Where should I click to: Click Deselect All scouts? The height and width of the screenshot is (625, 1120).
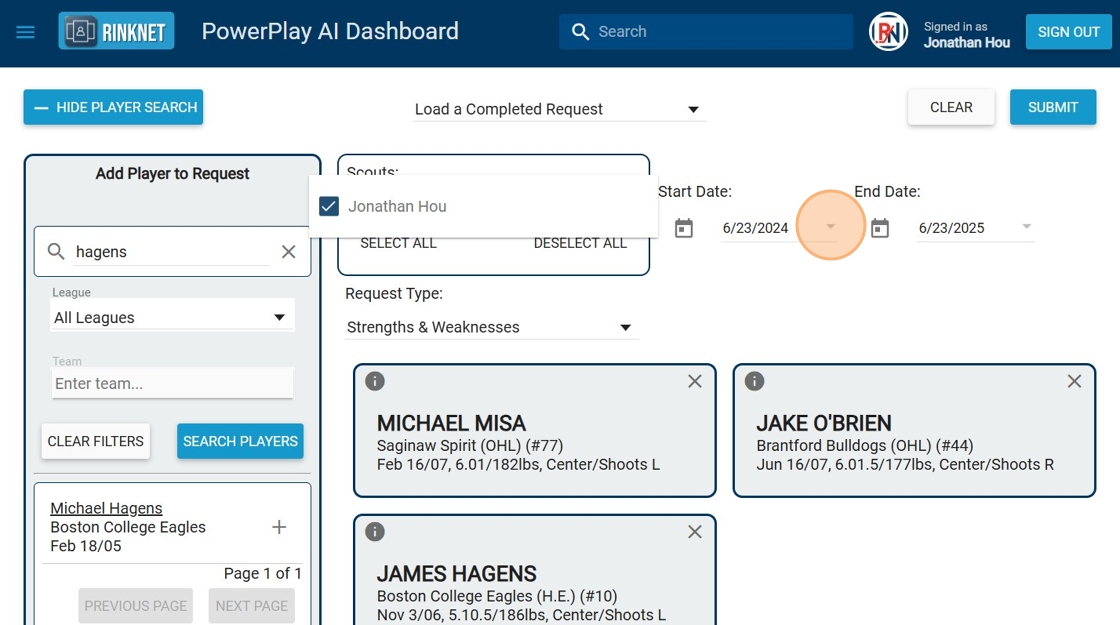click(580, 244)
